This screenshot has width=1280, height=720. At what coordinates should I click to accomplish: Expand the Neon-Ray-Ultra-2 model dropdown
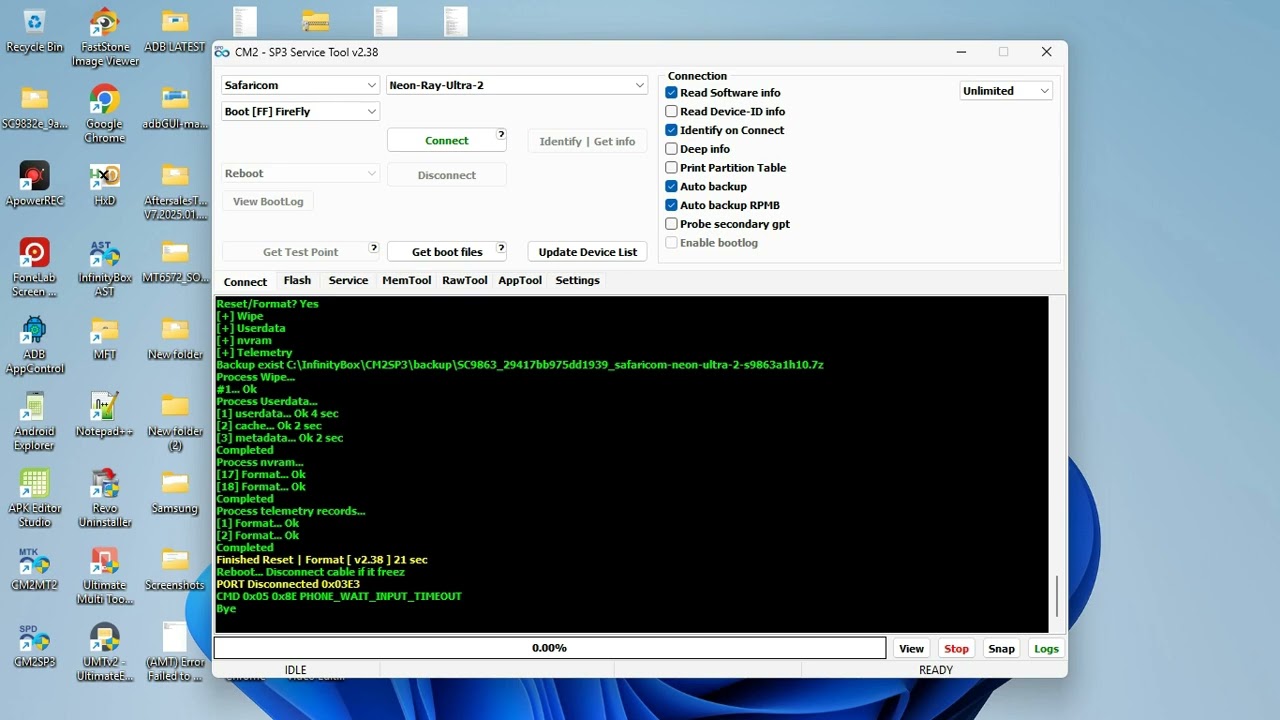[x=517, y=85]
